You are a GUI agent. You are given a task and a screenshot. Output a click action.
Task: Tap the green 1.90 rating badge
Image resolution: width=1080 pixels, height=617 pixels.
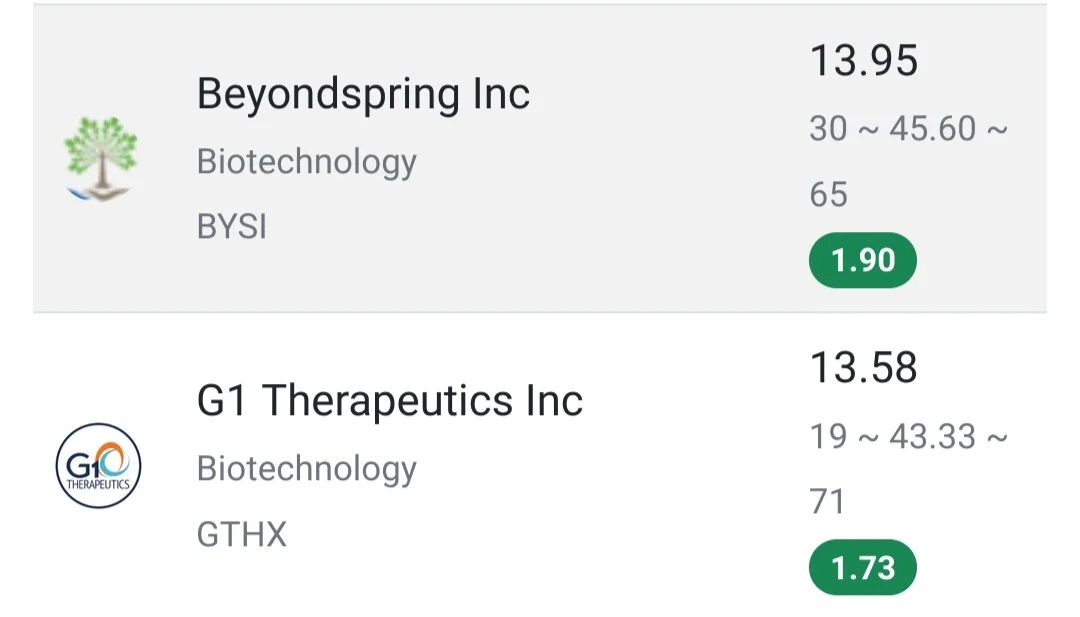pyautogui.click(x=862, y=260)
